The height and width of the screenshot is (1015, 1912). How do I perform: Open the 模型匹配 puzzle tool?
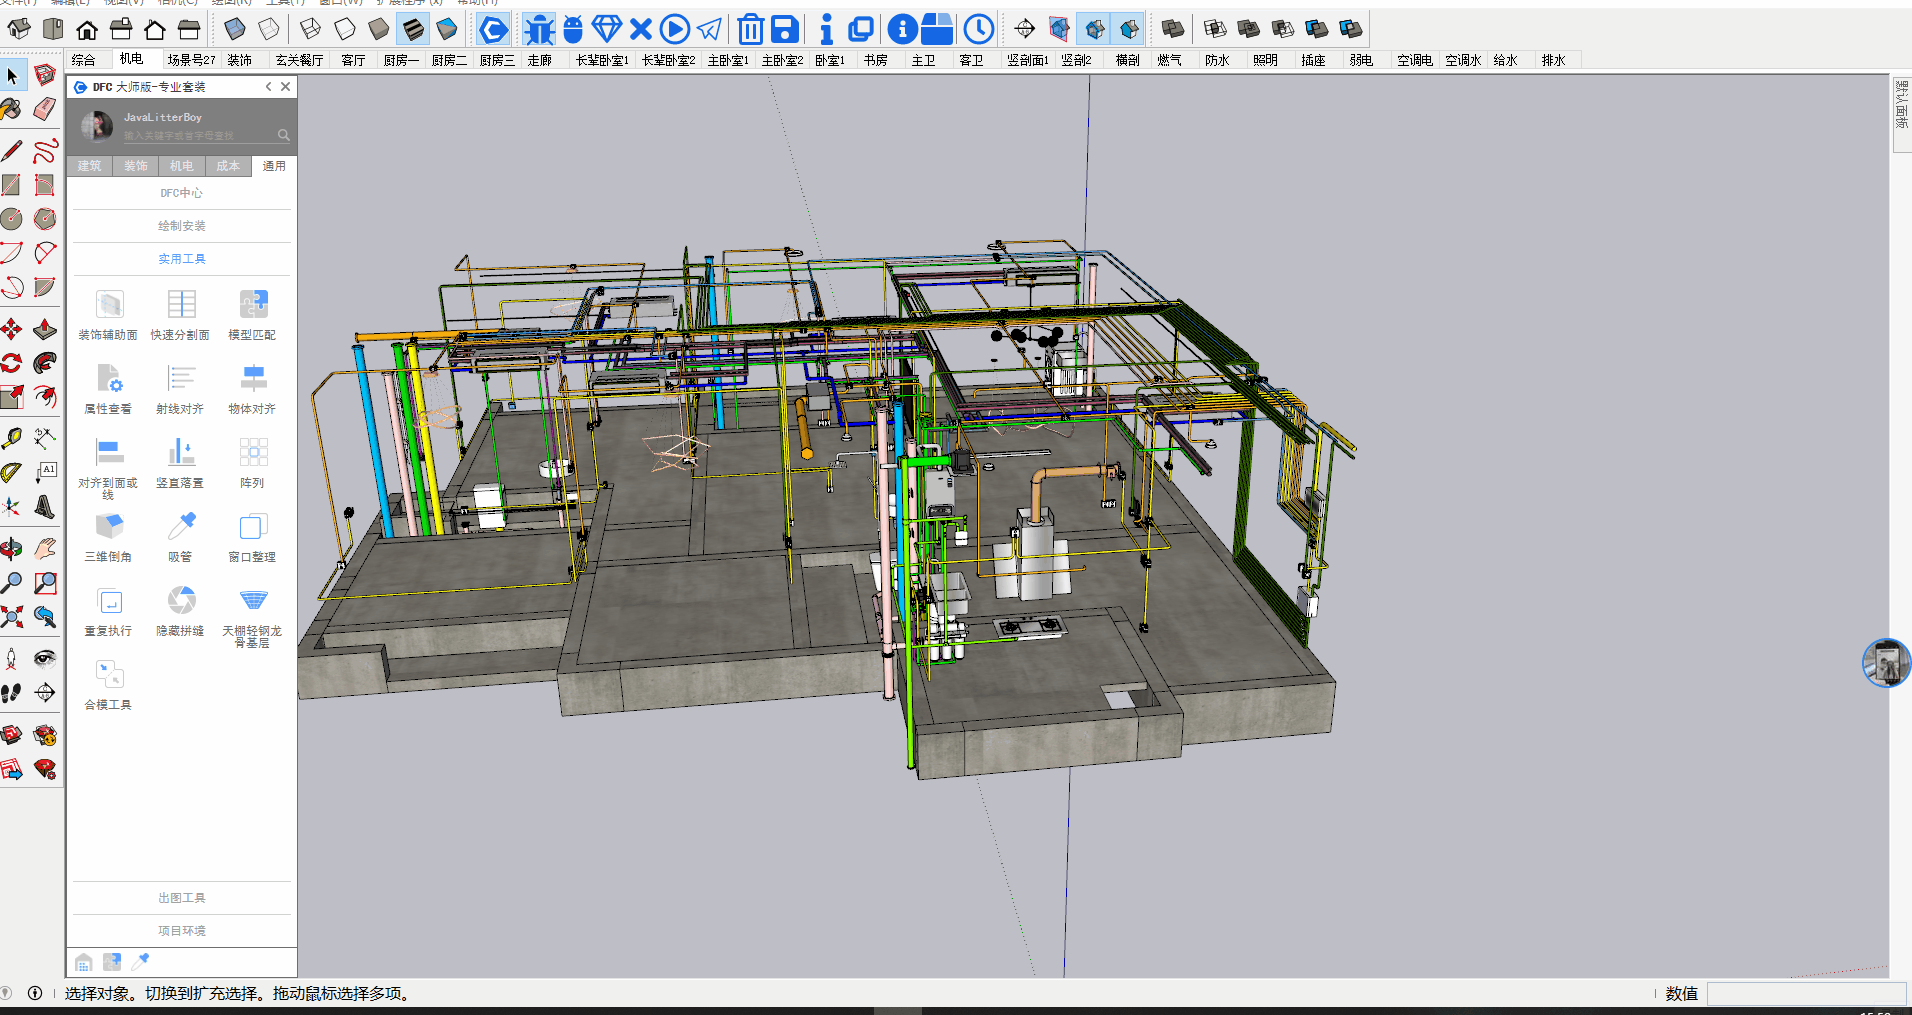[x=253, y=305]
